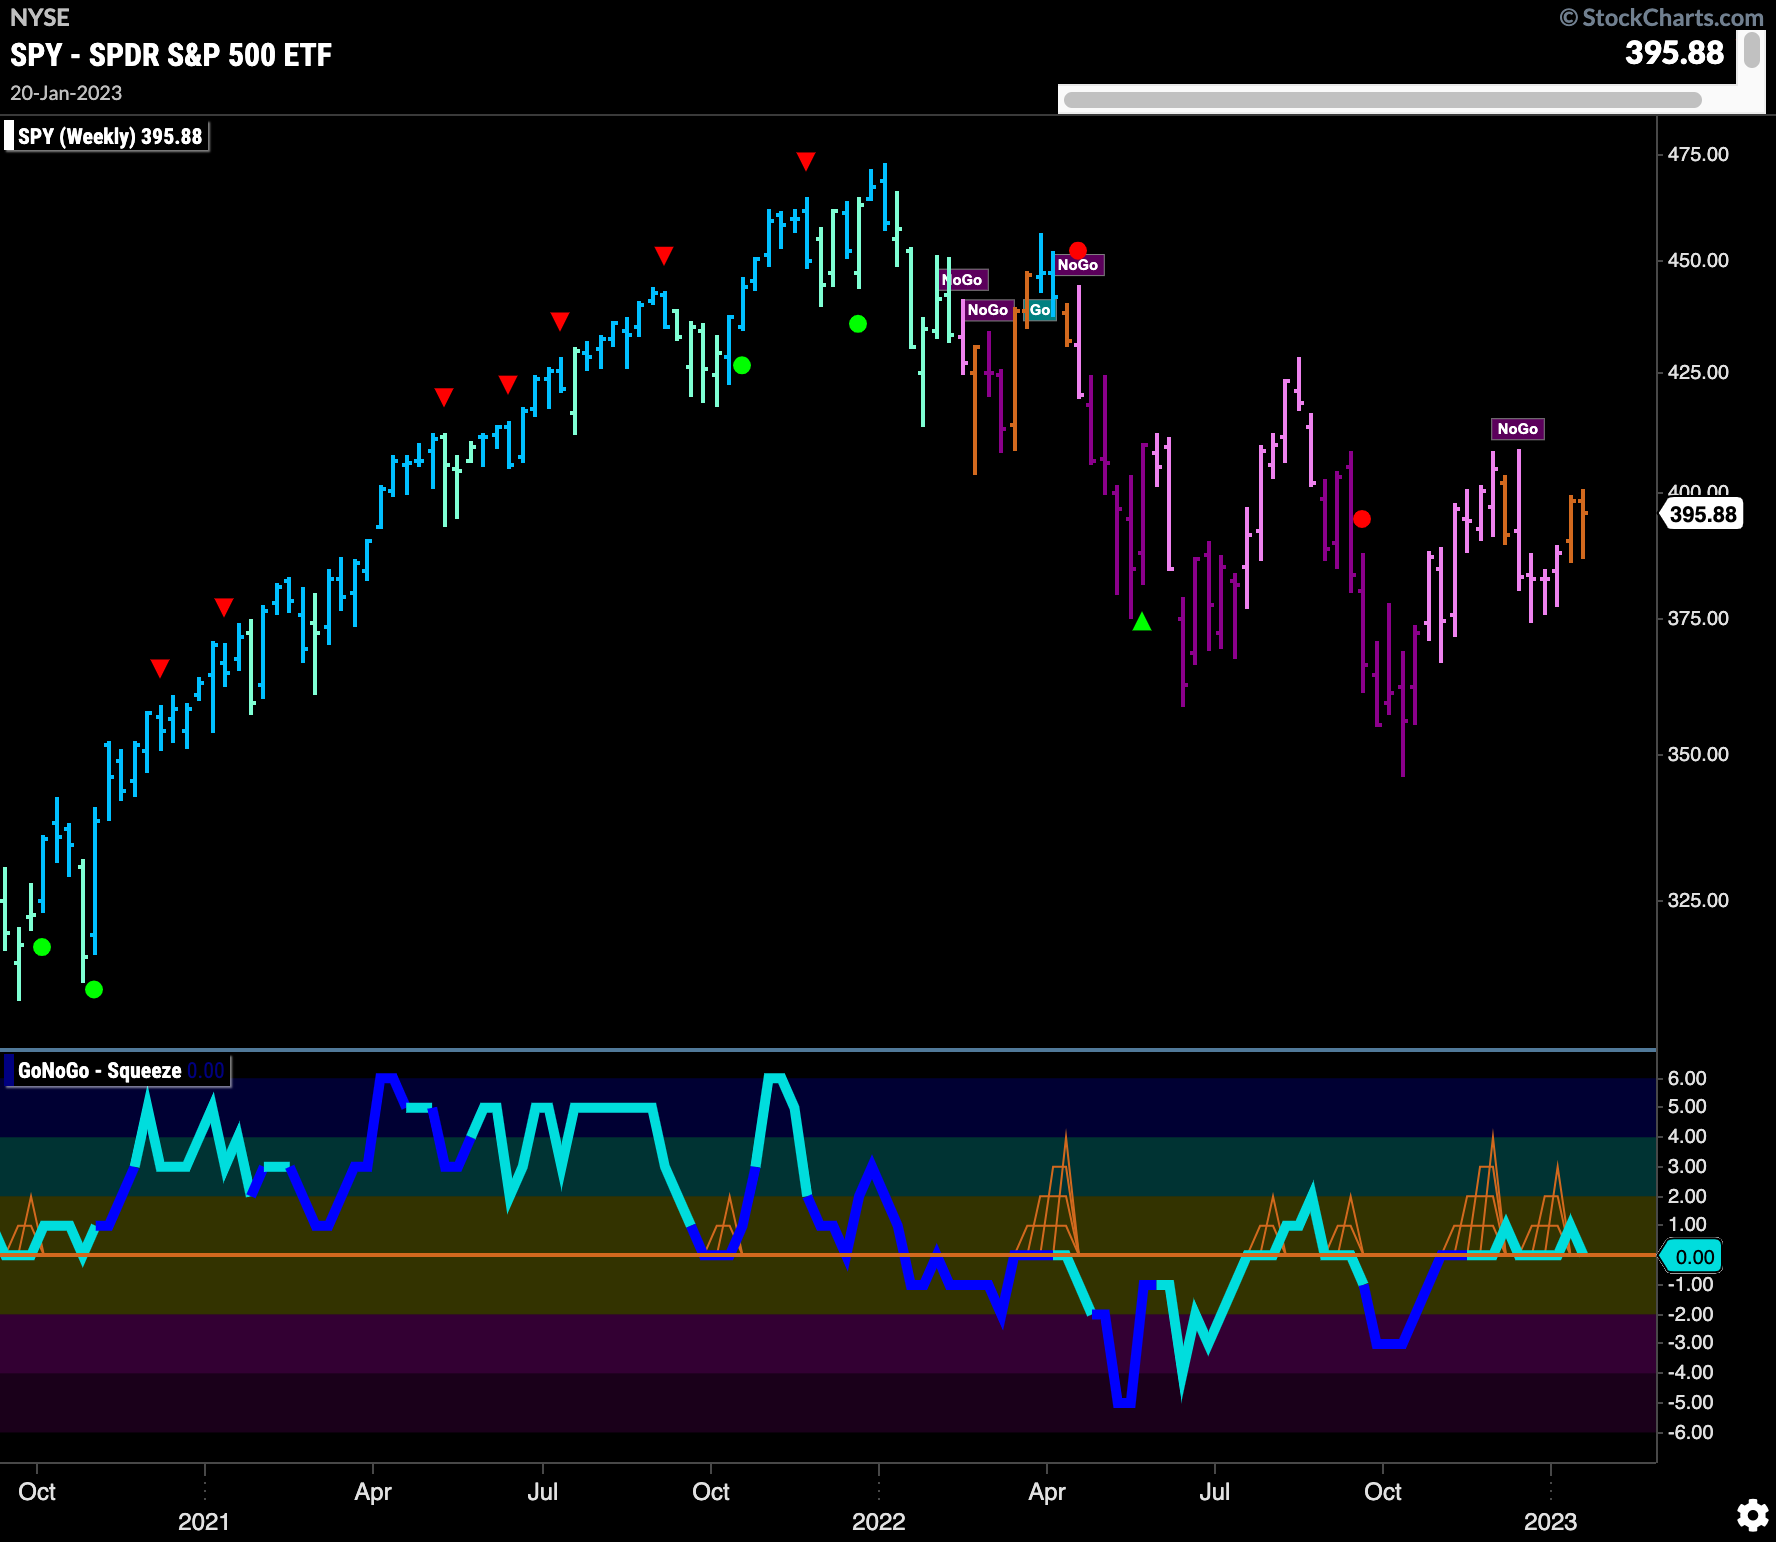Click the teal Go flag near April 2022

(x=1040, y=310)
